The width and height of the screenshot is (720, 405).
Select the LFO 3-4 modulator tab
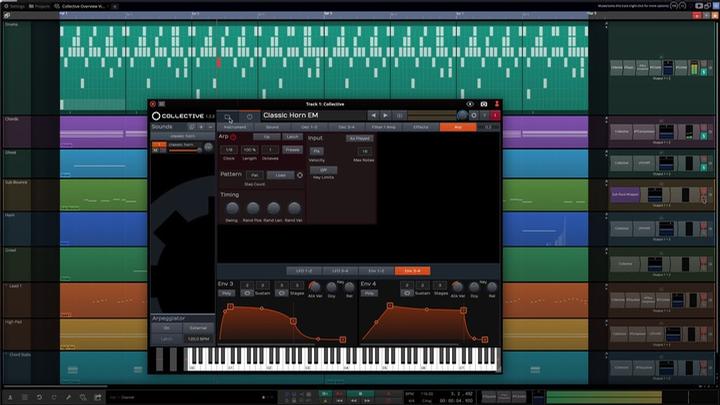pyautogui.click(x=340, y=271)
